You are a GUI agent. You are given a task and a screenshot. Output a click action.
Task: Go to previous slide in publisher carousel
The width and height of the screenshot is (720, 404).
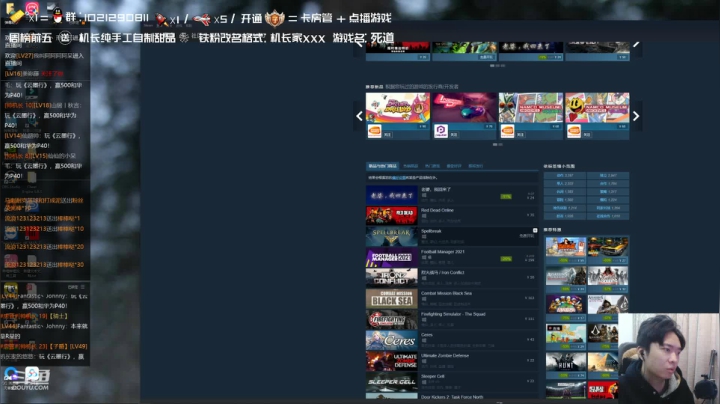(x=359, y=116)
